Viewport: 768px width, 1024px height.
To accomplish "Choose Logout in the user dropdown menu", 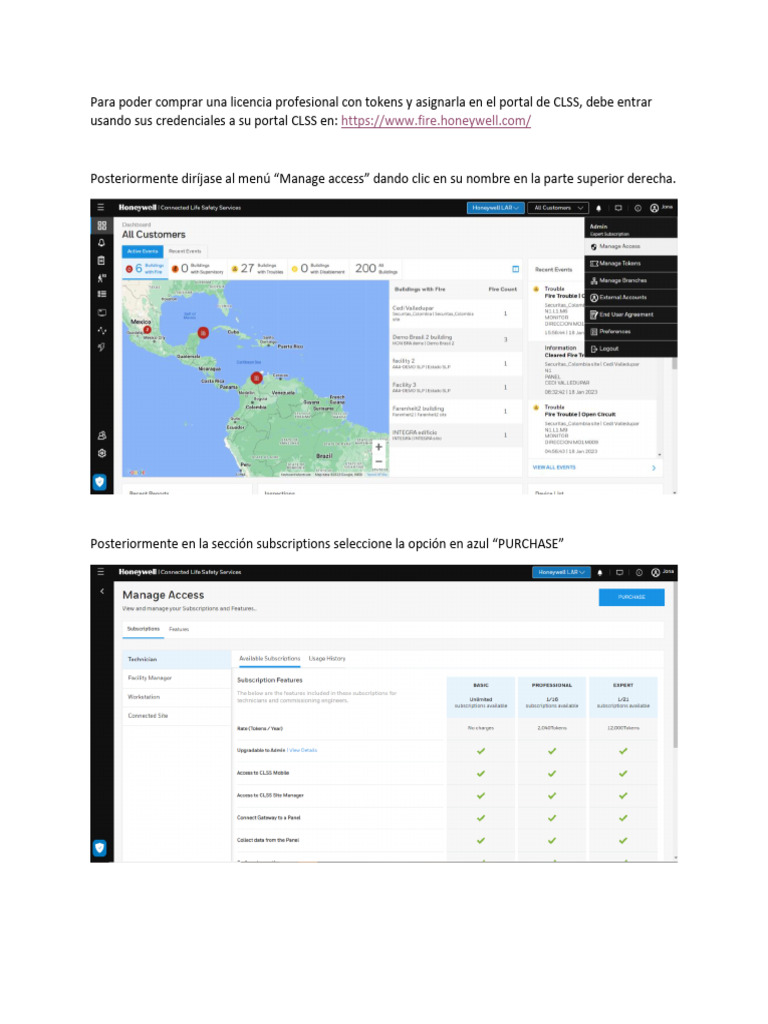I will coord(608,348).
